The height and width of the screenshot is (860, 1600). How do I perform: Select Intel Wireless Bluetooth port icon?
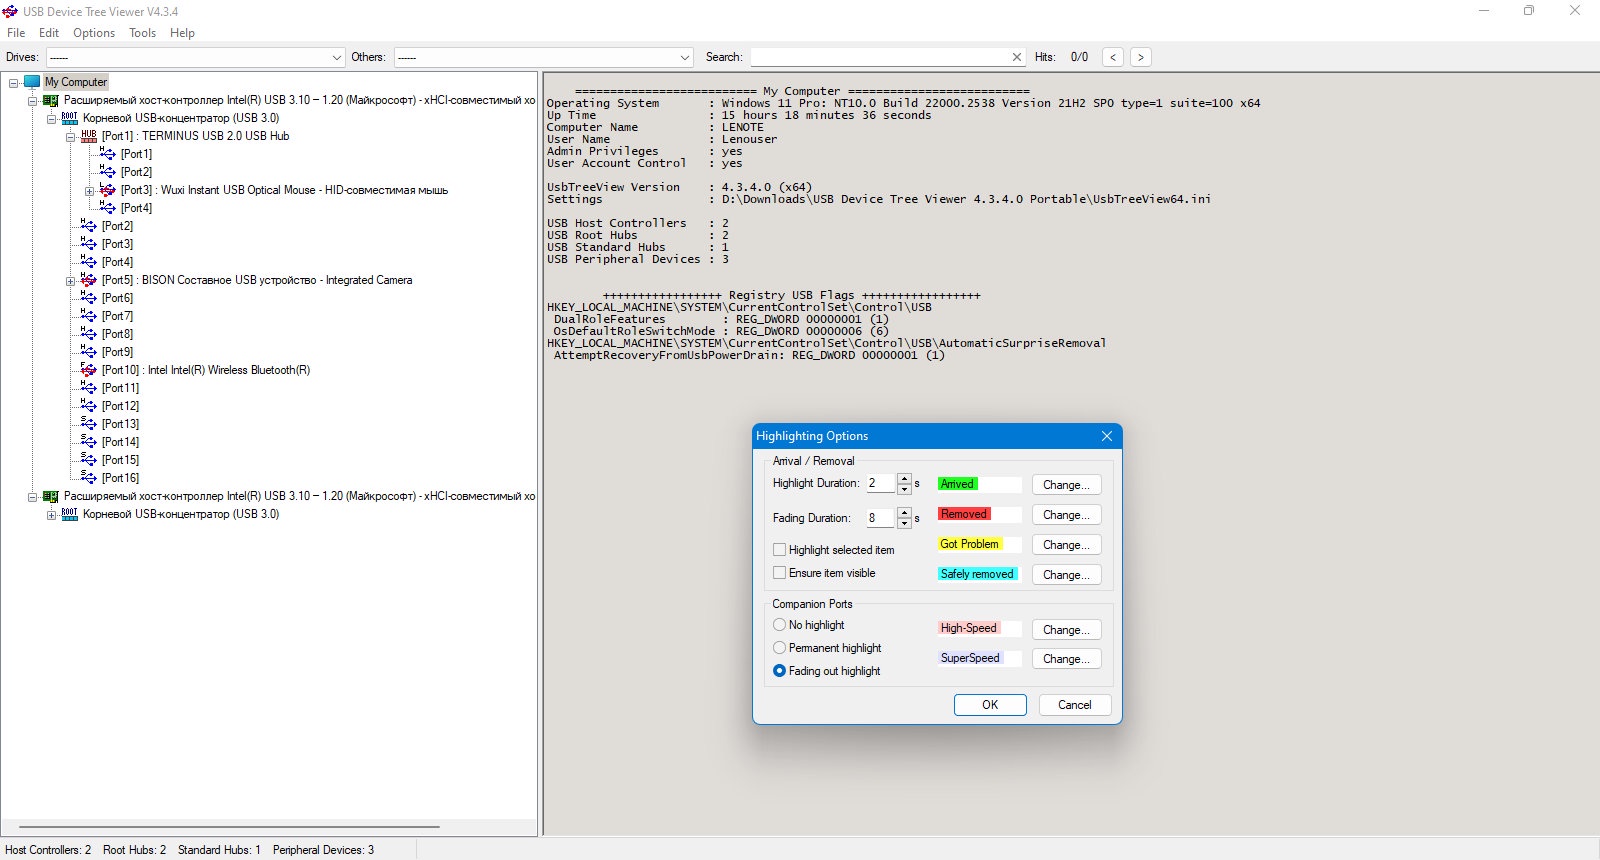(89, 370)
